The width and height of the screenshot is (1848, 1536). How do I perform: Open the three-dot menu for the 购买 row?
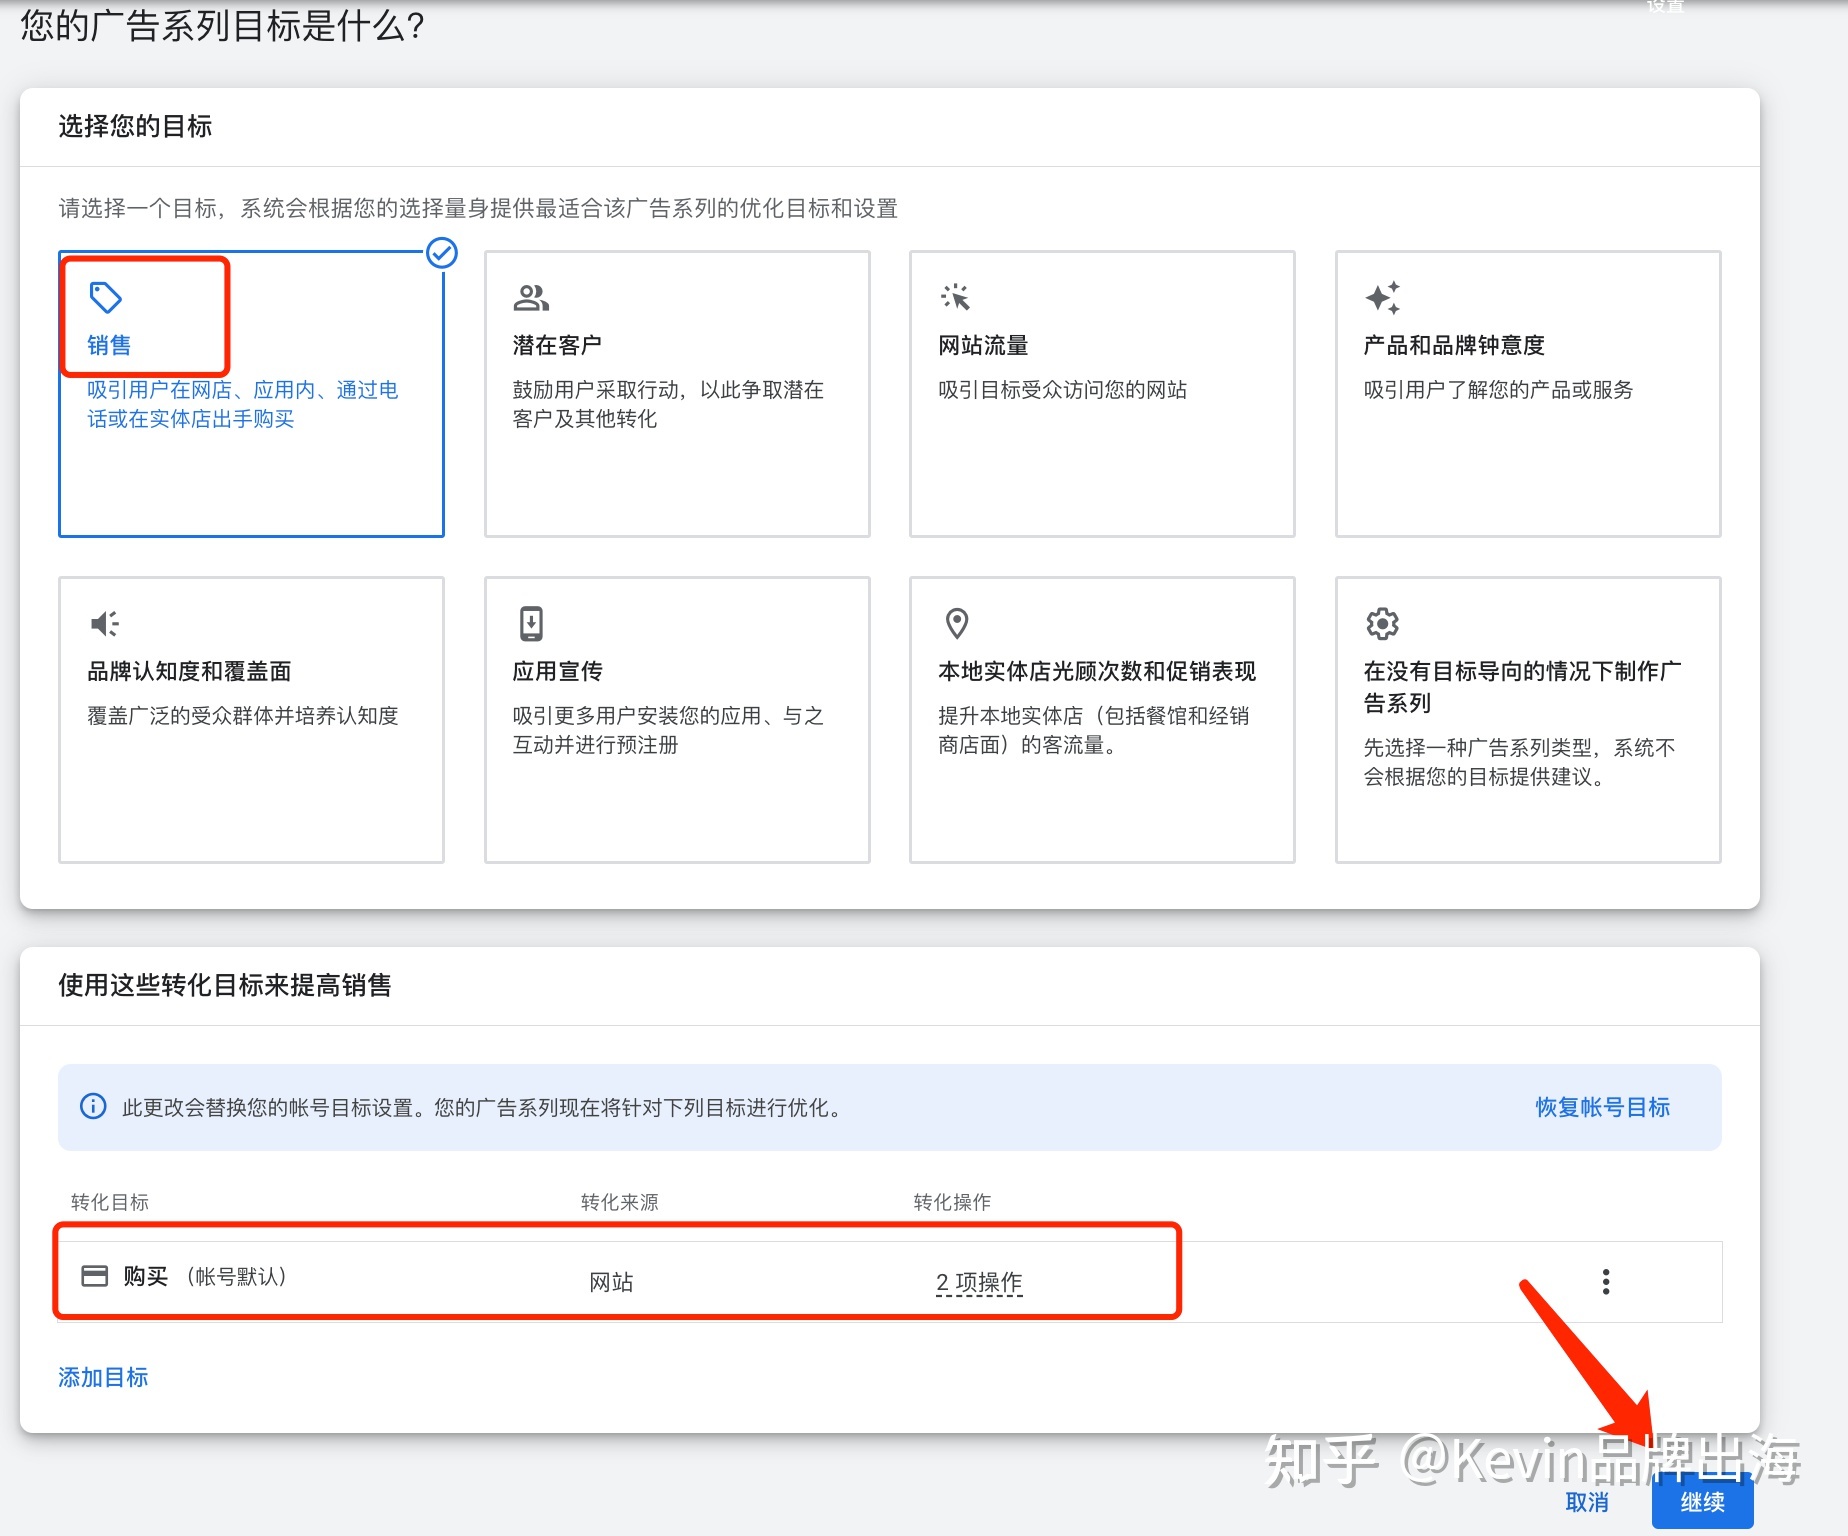point(1606,1281)
